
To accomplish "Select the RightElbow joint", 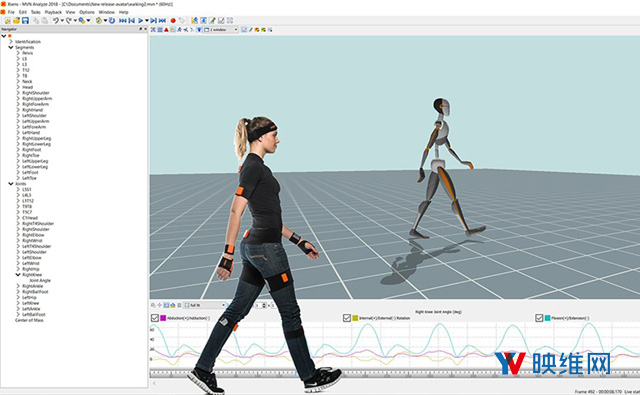I will click(33, 235).
